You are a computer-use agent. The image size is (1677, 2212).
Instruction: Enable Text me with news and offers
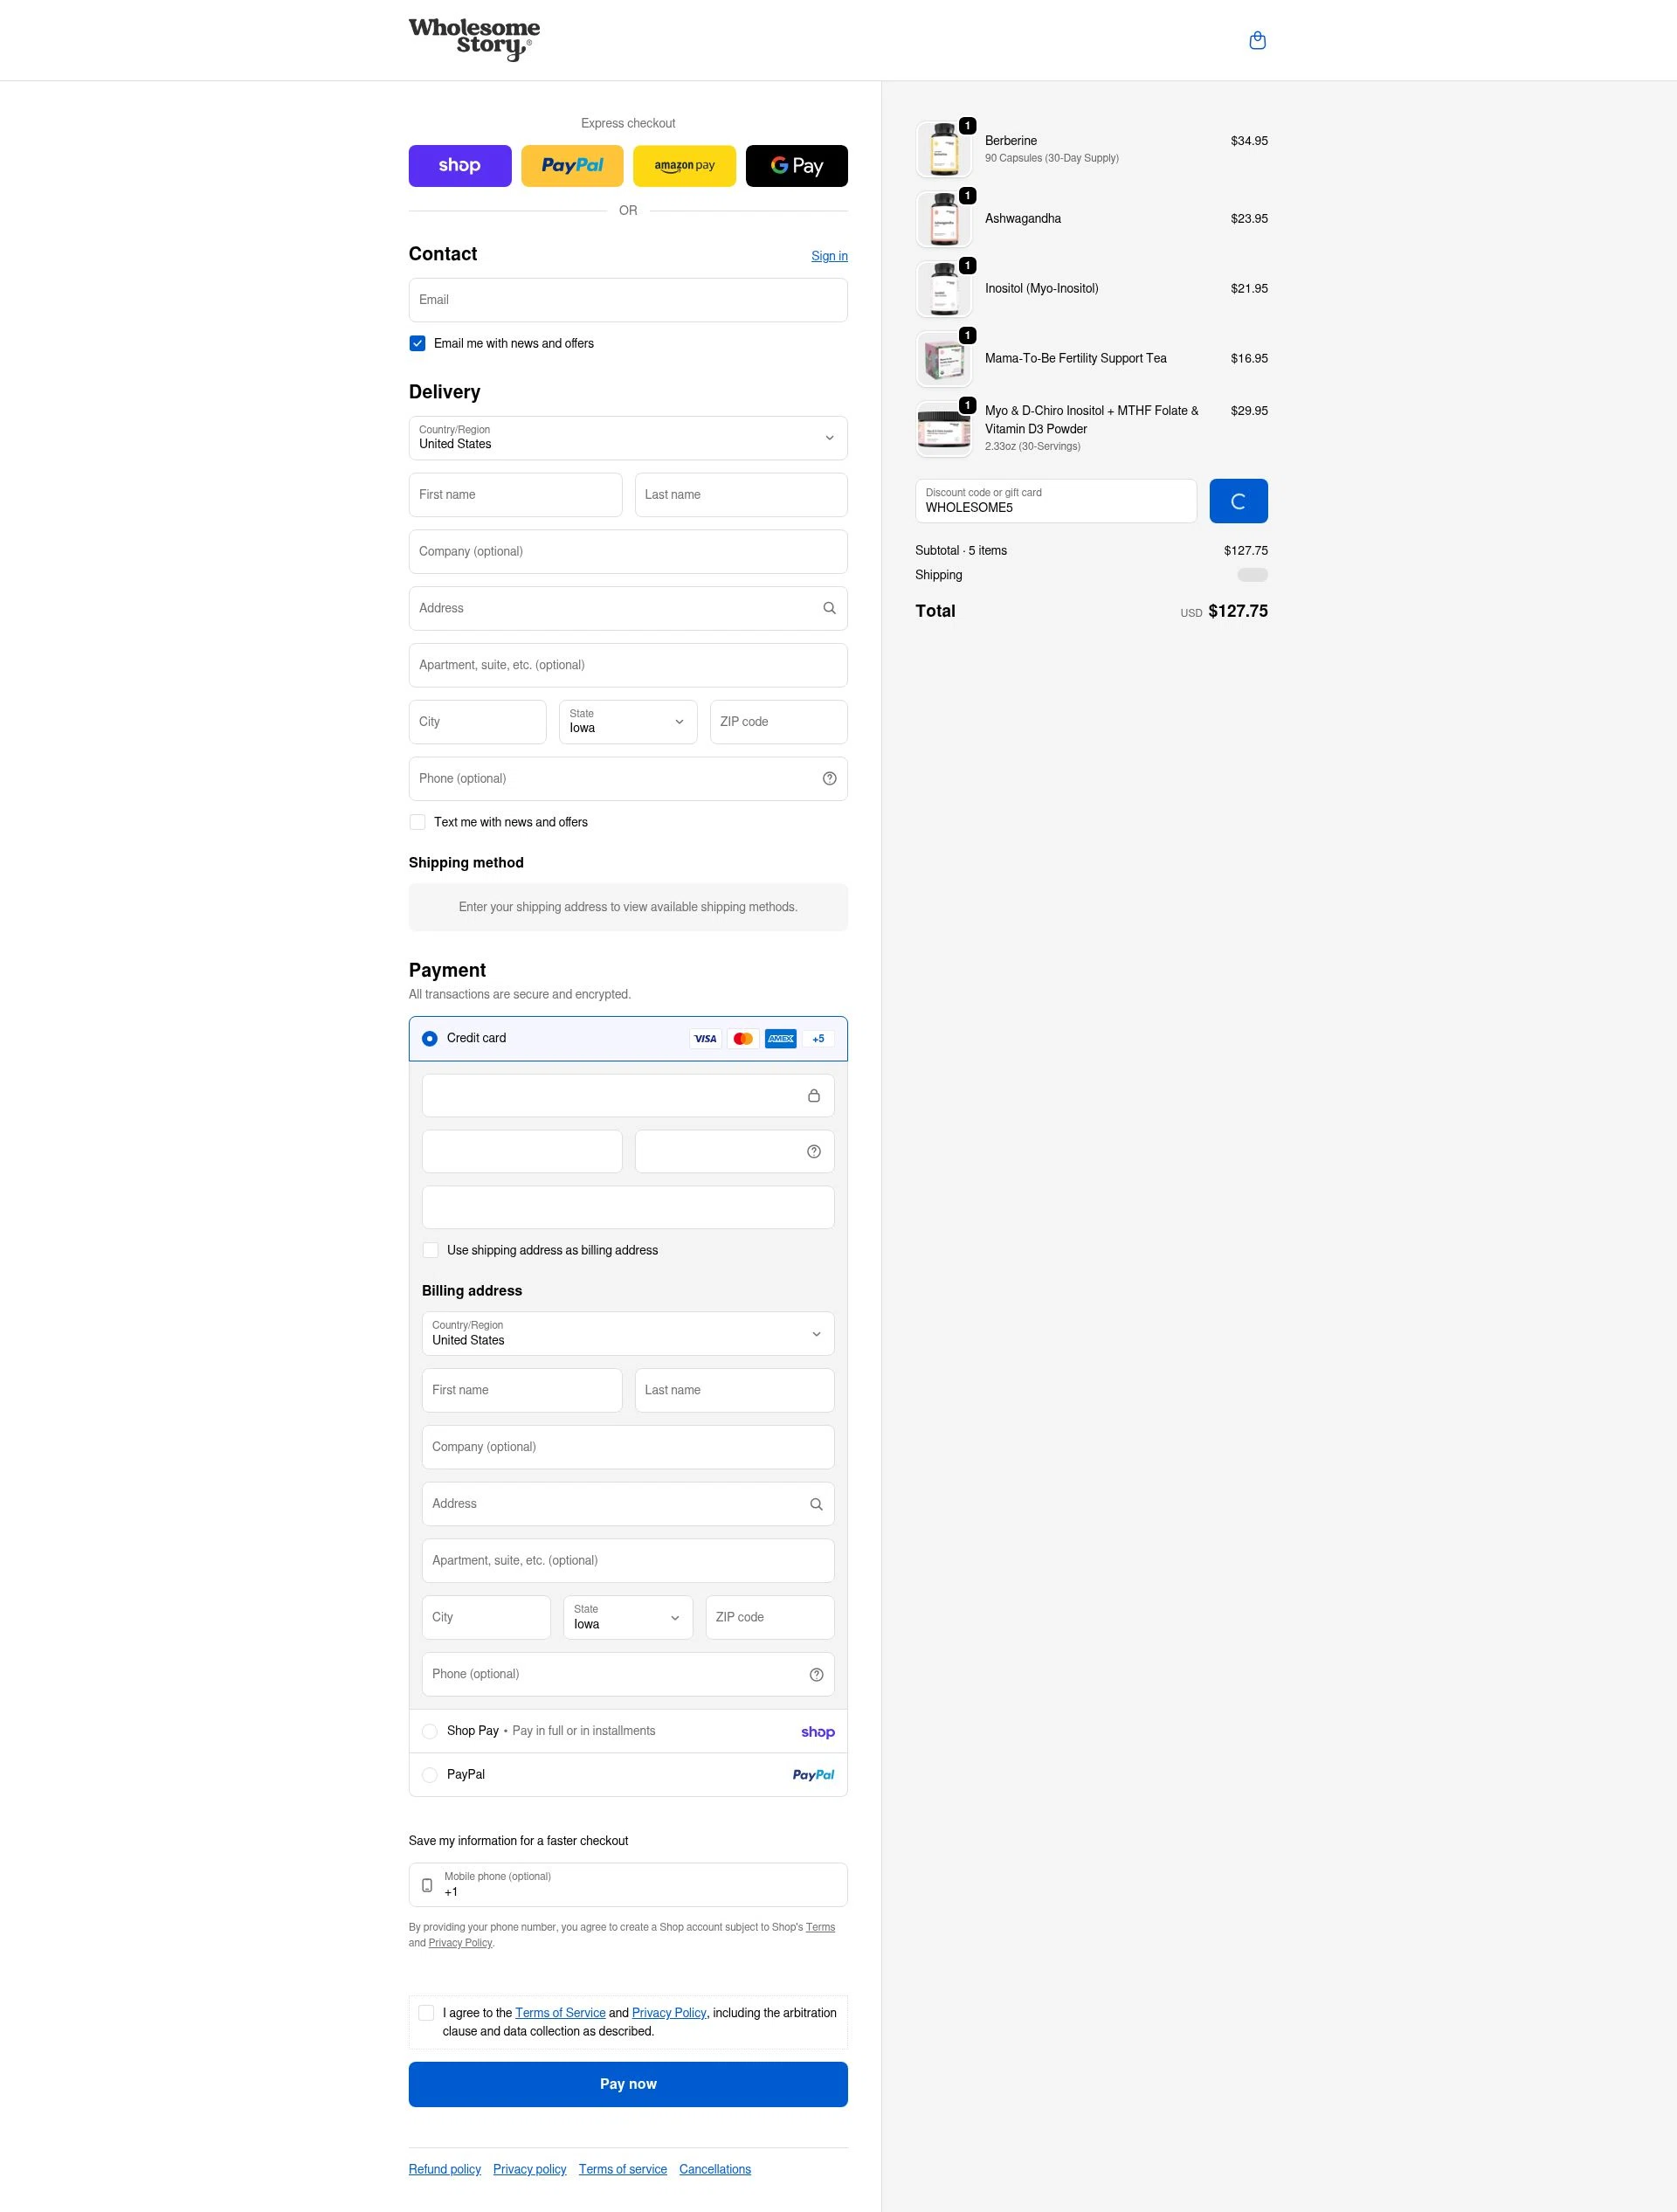417,821
